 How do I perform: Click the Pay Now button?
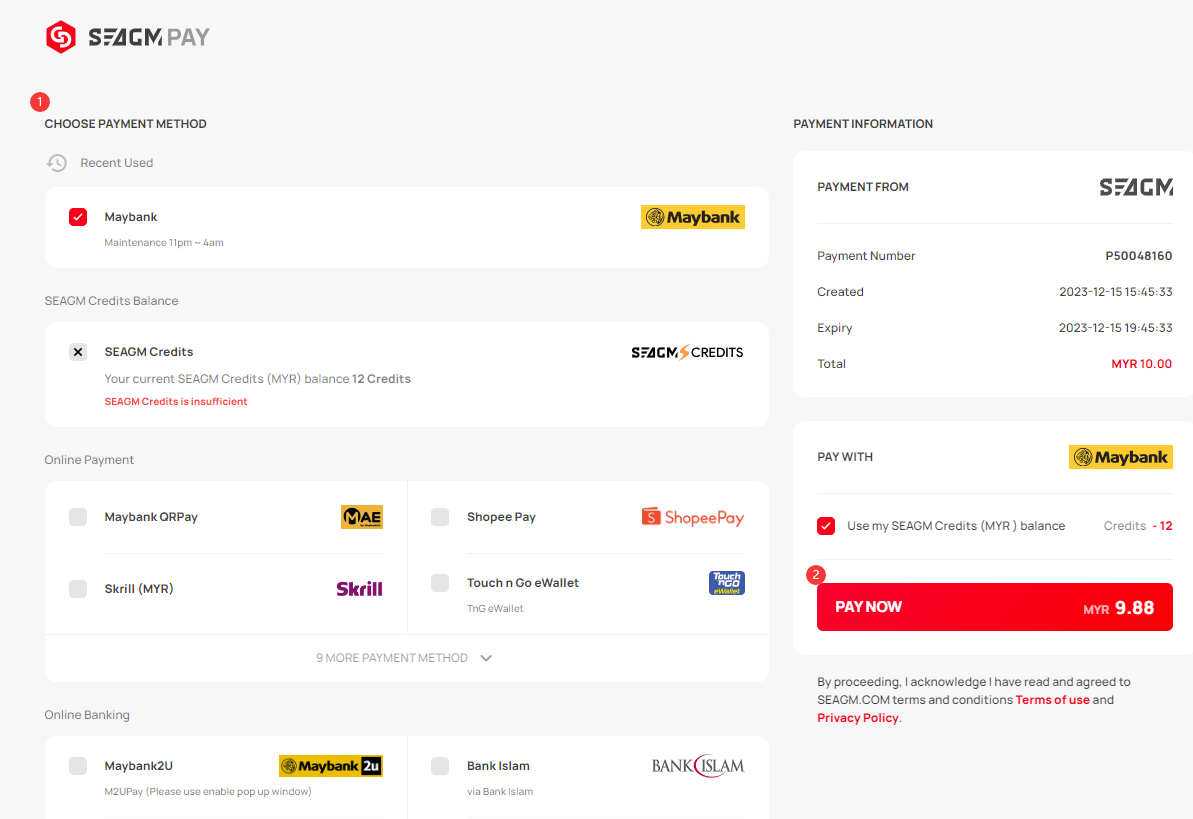[994, 607]
